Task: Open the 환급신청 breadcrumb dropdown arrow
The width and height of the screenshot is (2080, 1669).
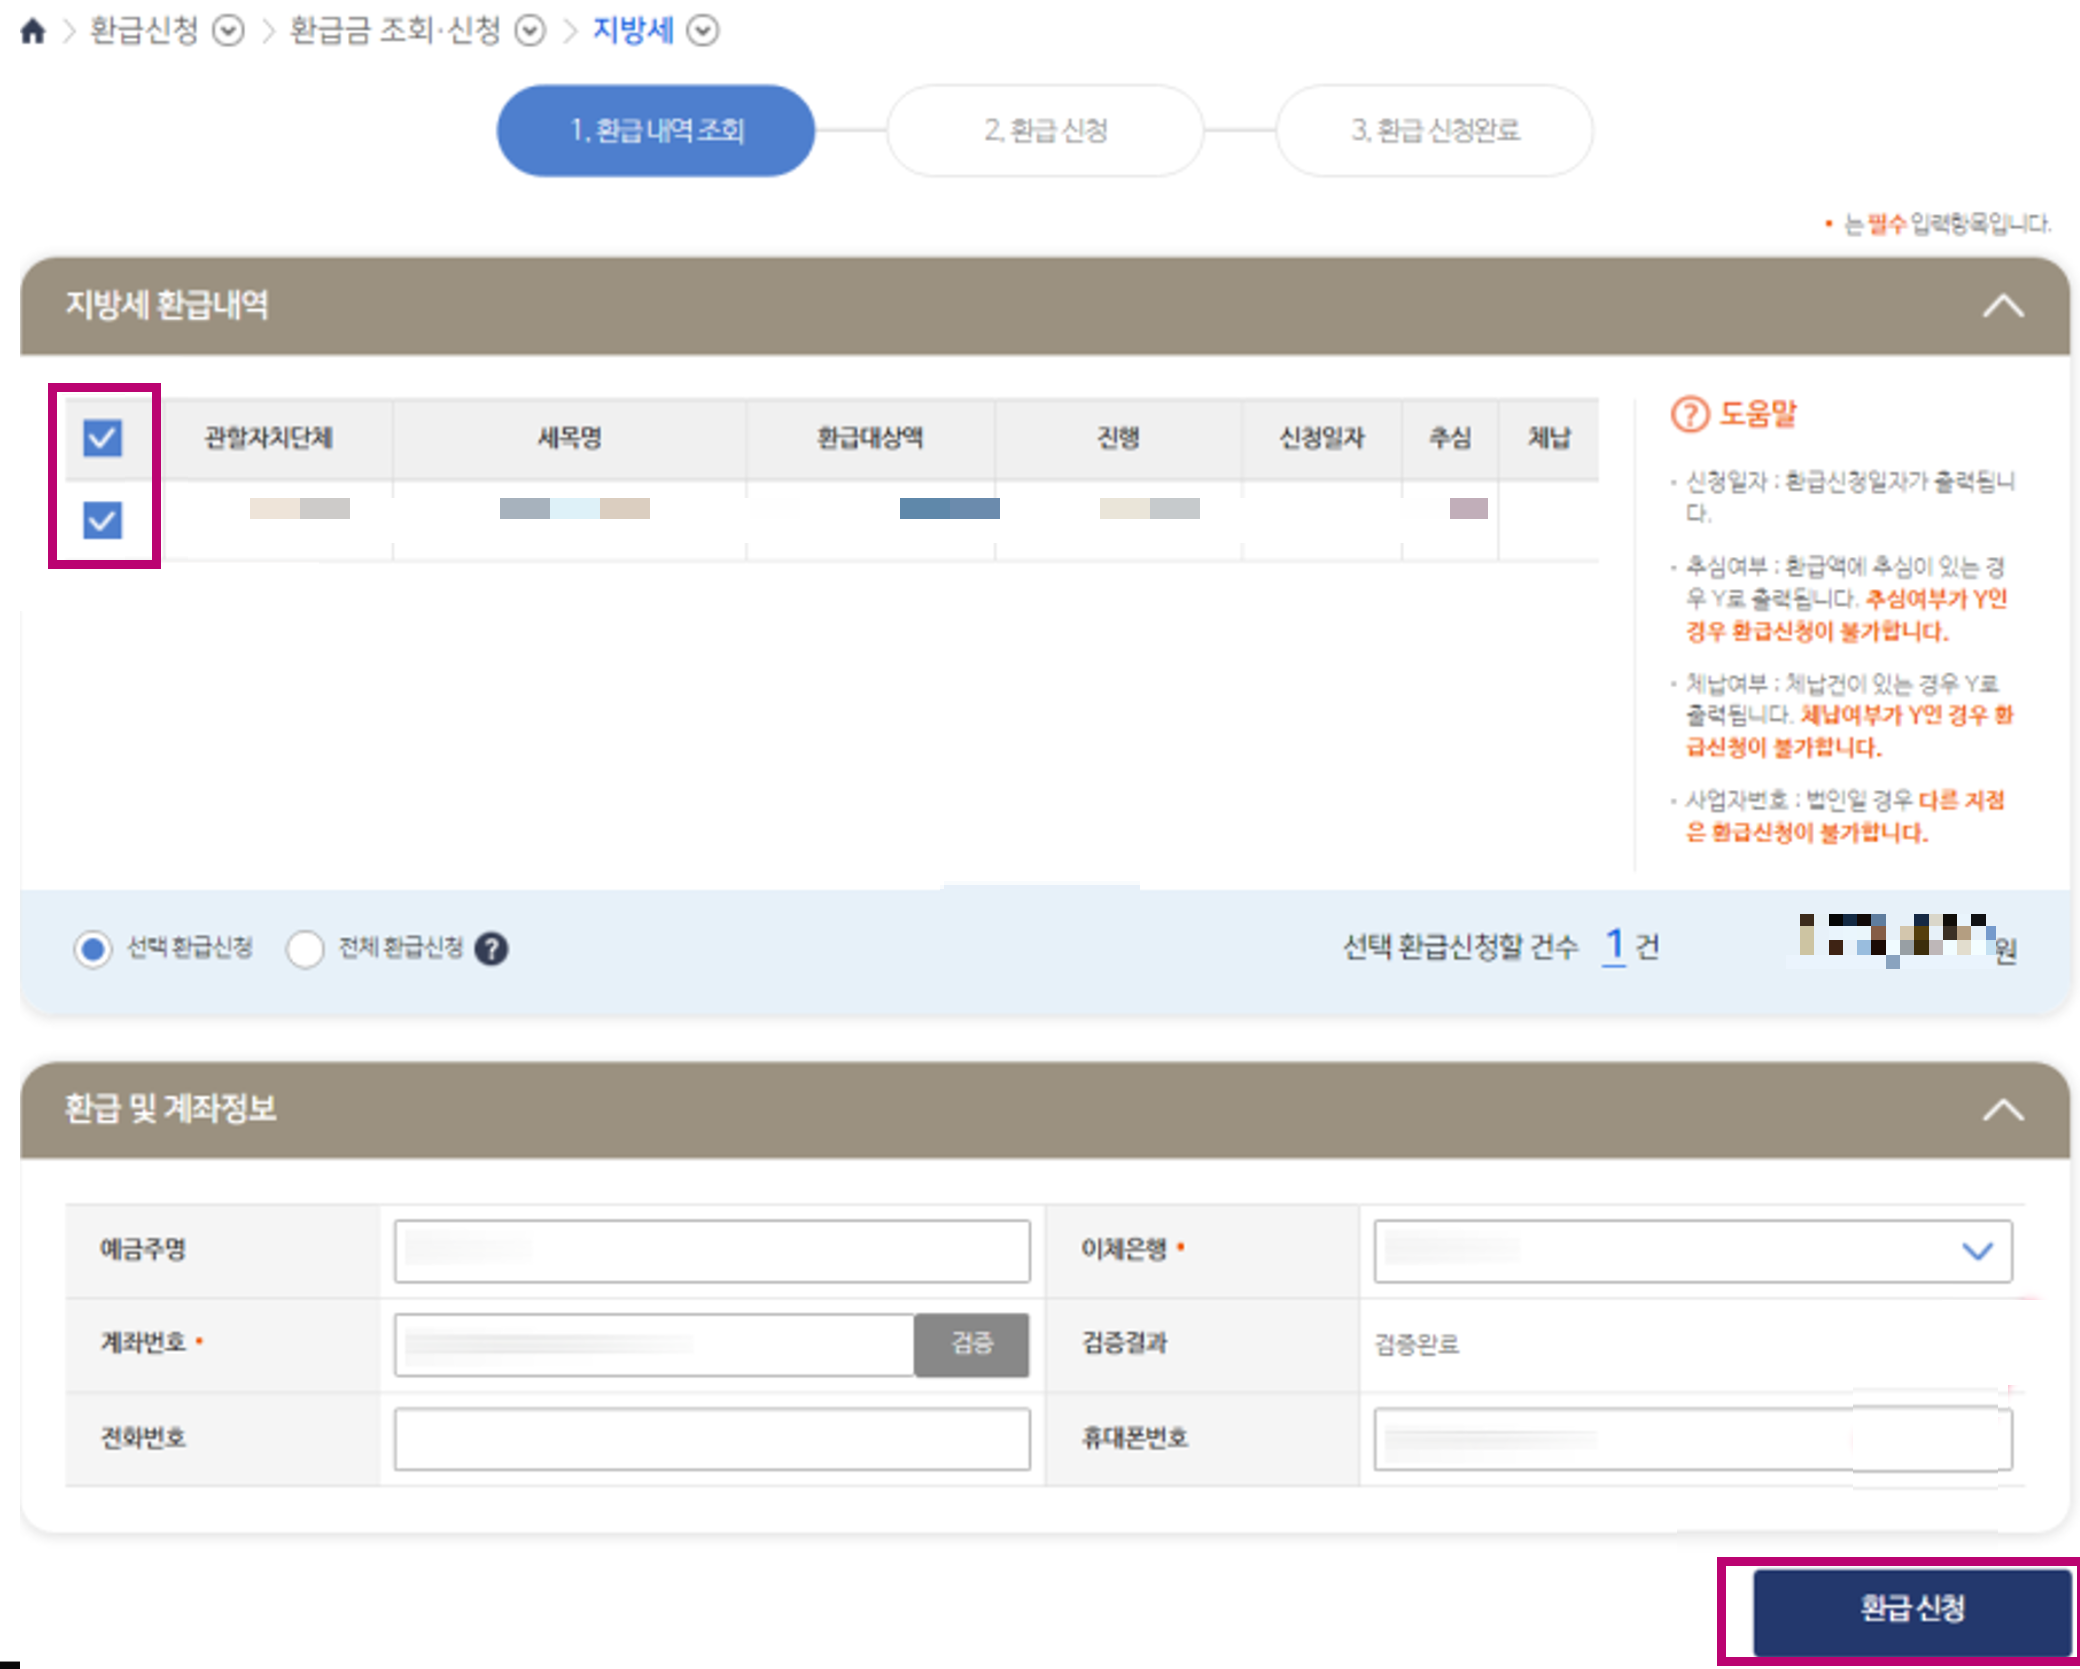Action: (229, 31)
